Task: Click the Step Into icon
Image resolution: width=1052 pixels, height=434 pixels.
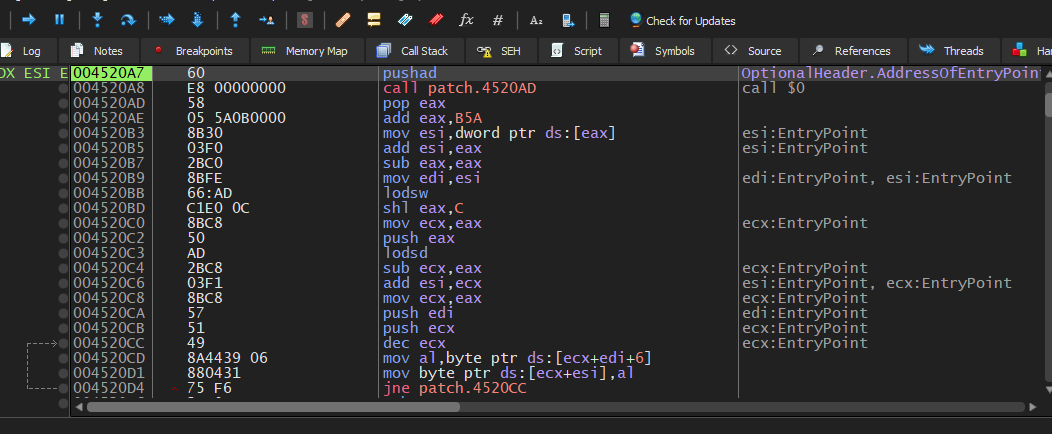Action: click(97, 20)
